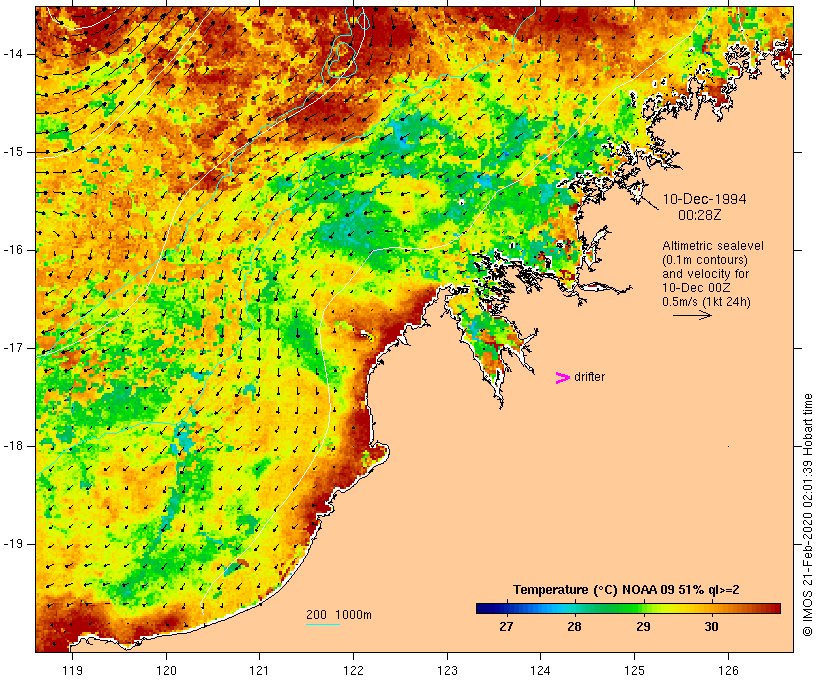
Task: Click the latitude label -17
Action: click(x=14, y=348)
